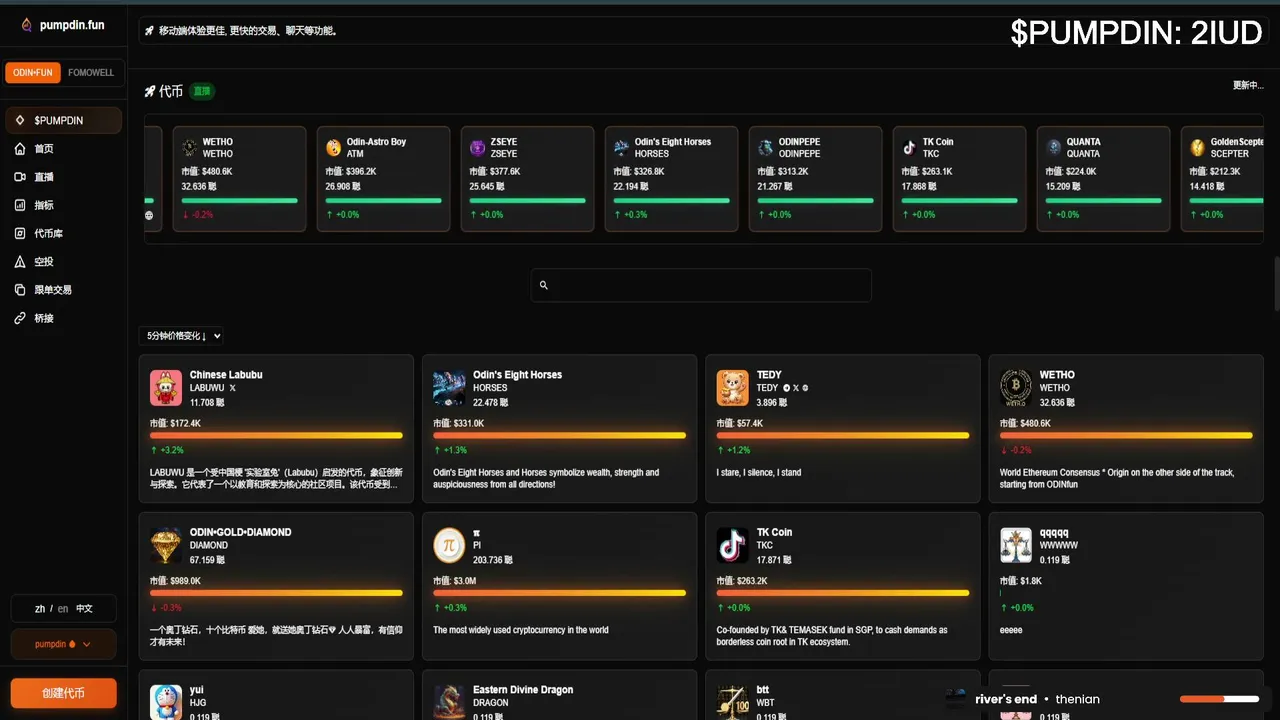Image resolution: width=1280 pixels, height=720 pixels.
Task: Click the grid Odin's Eight Horses image
Action: coord(450,388)
